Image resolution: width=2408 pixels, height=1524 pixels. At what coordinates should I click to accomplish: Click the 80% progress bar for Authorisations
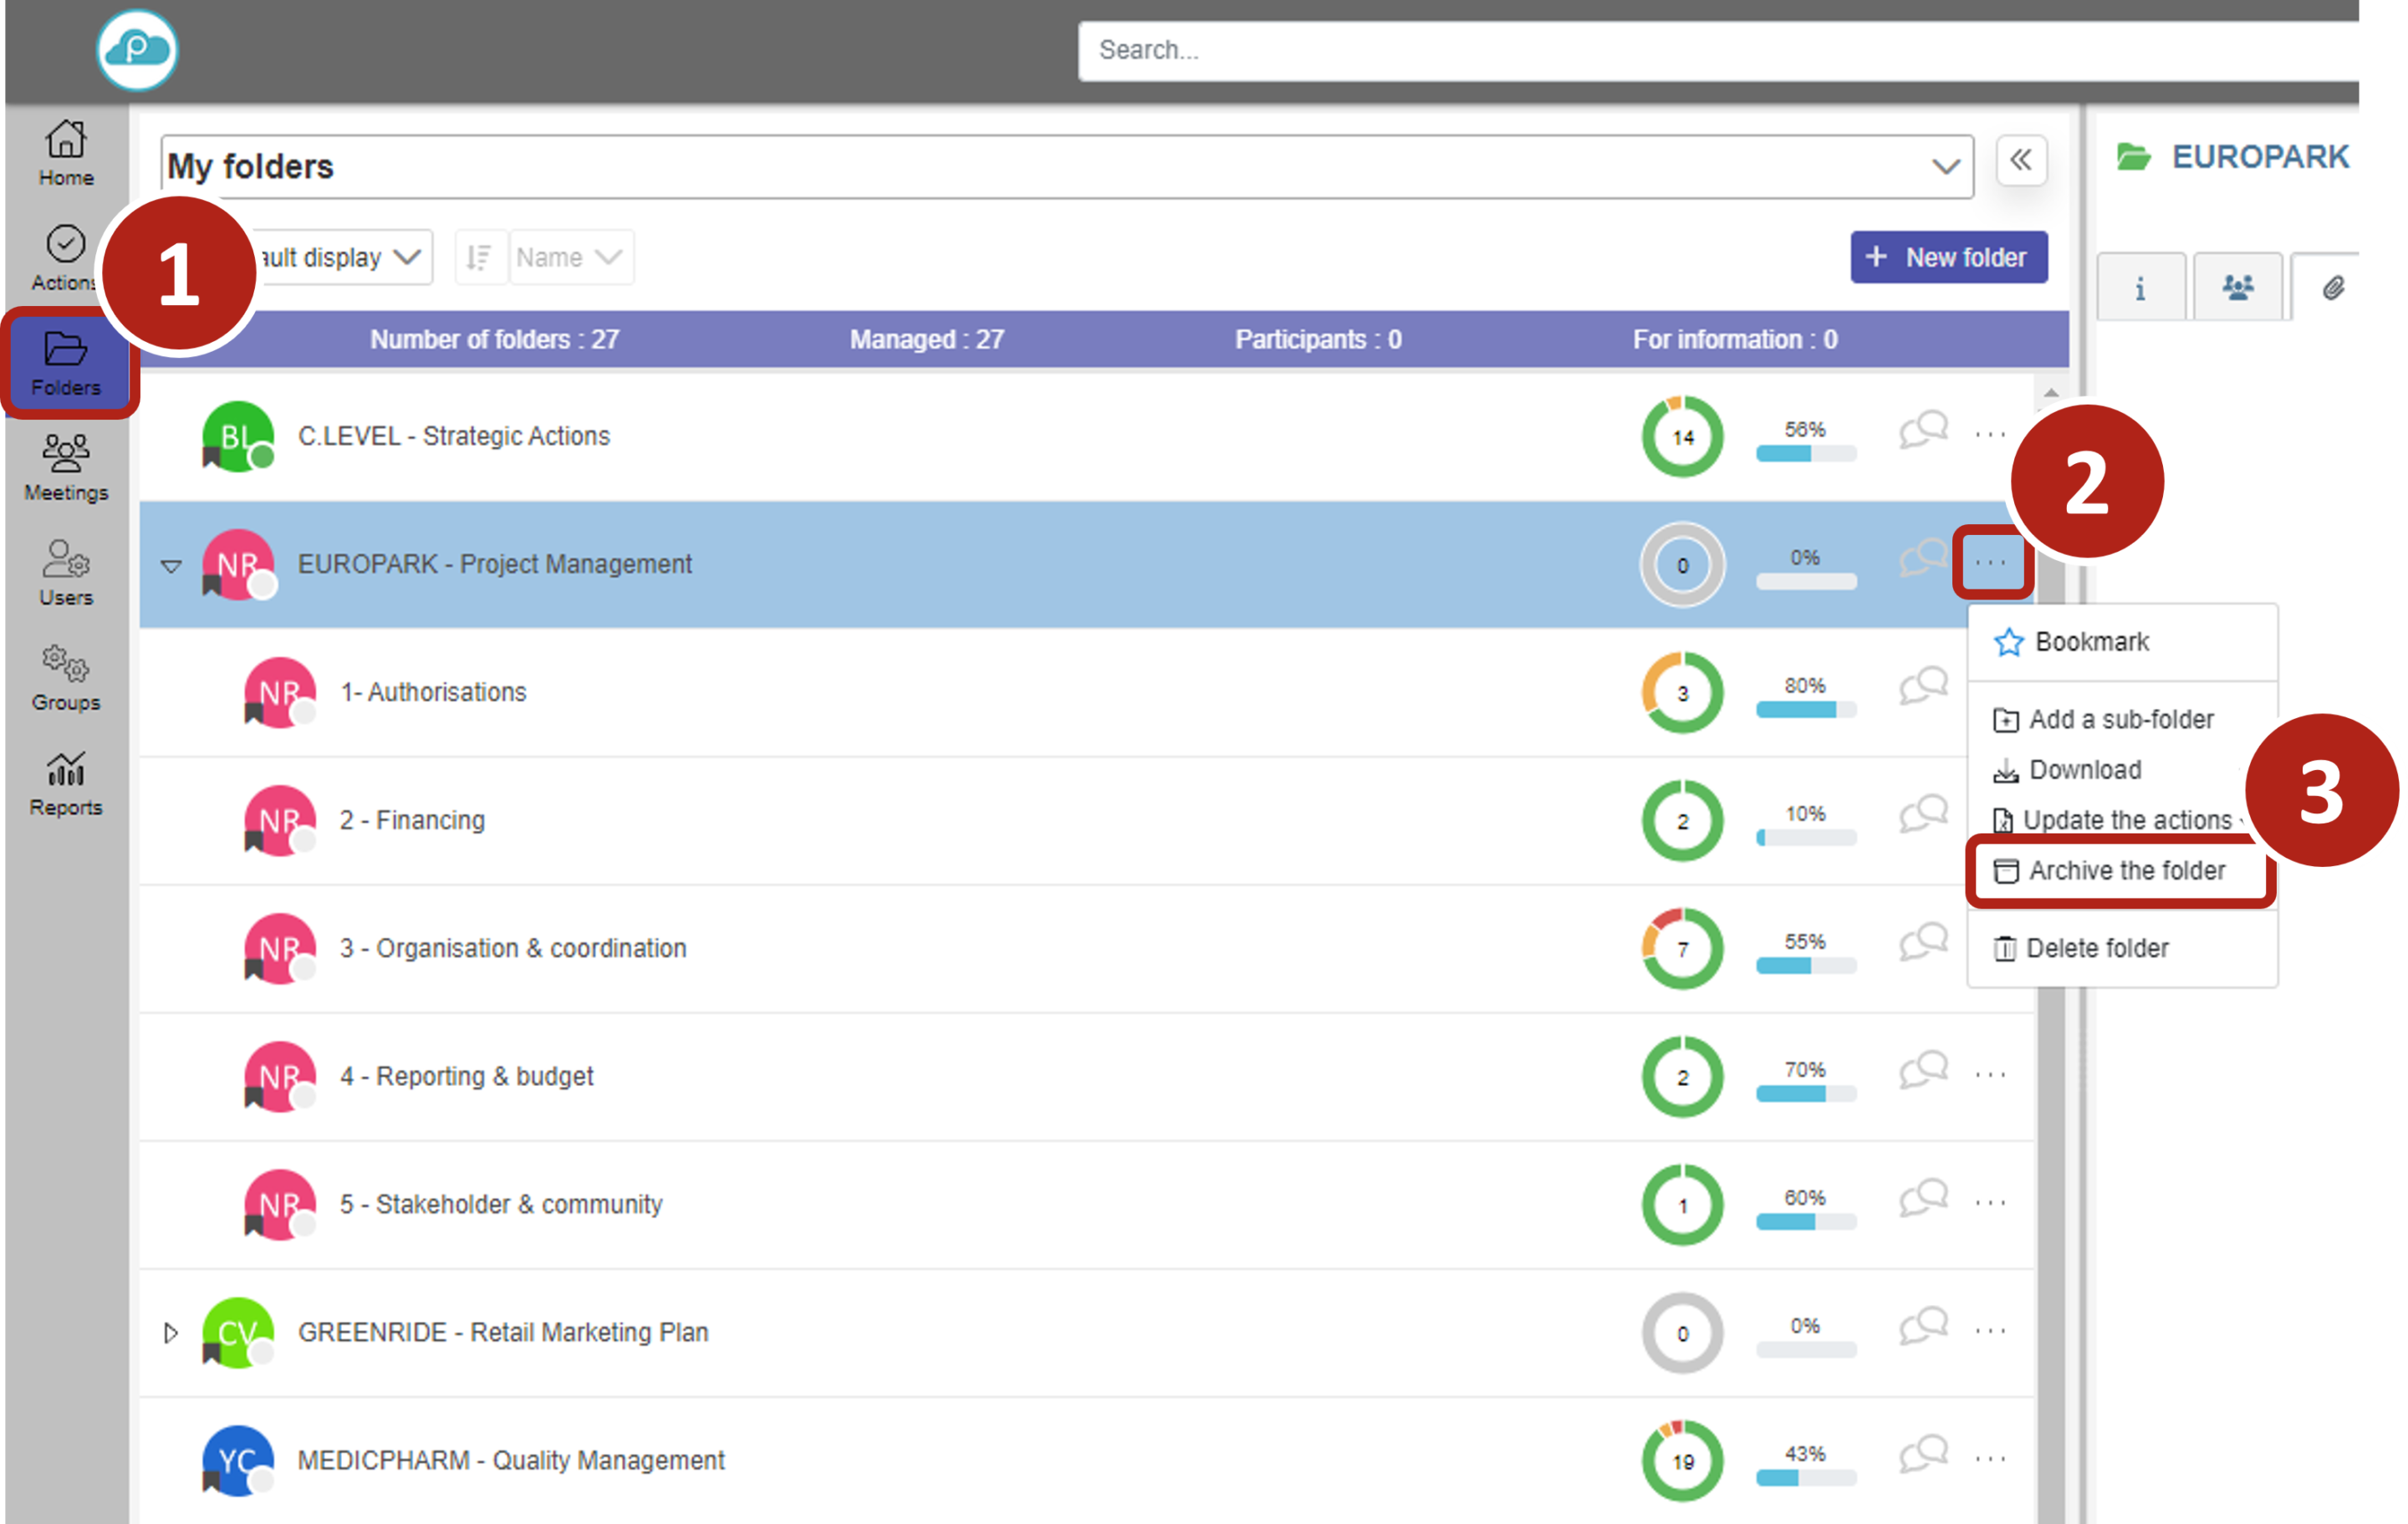click(1805, 709)
